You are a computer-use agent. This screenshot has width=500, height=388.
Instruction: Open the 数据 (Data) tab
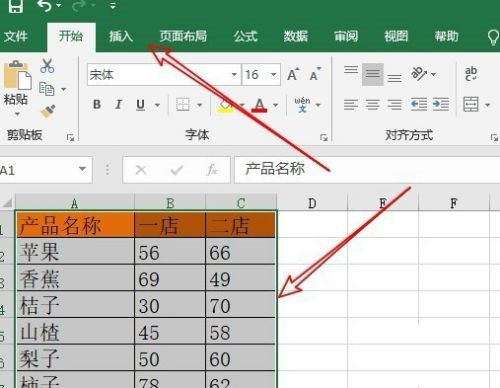point(296,36)
